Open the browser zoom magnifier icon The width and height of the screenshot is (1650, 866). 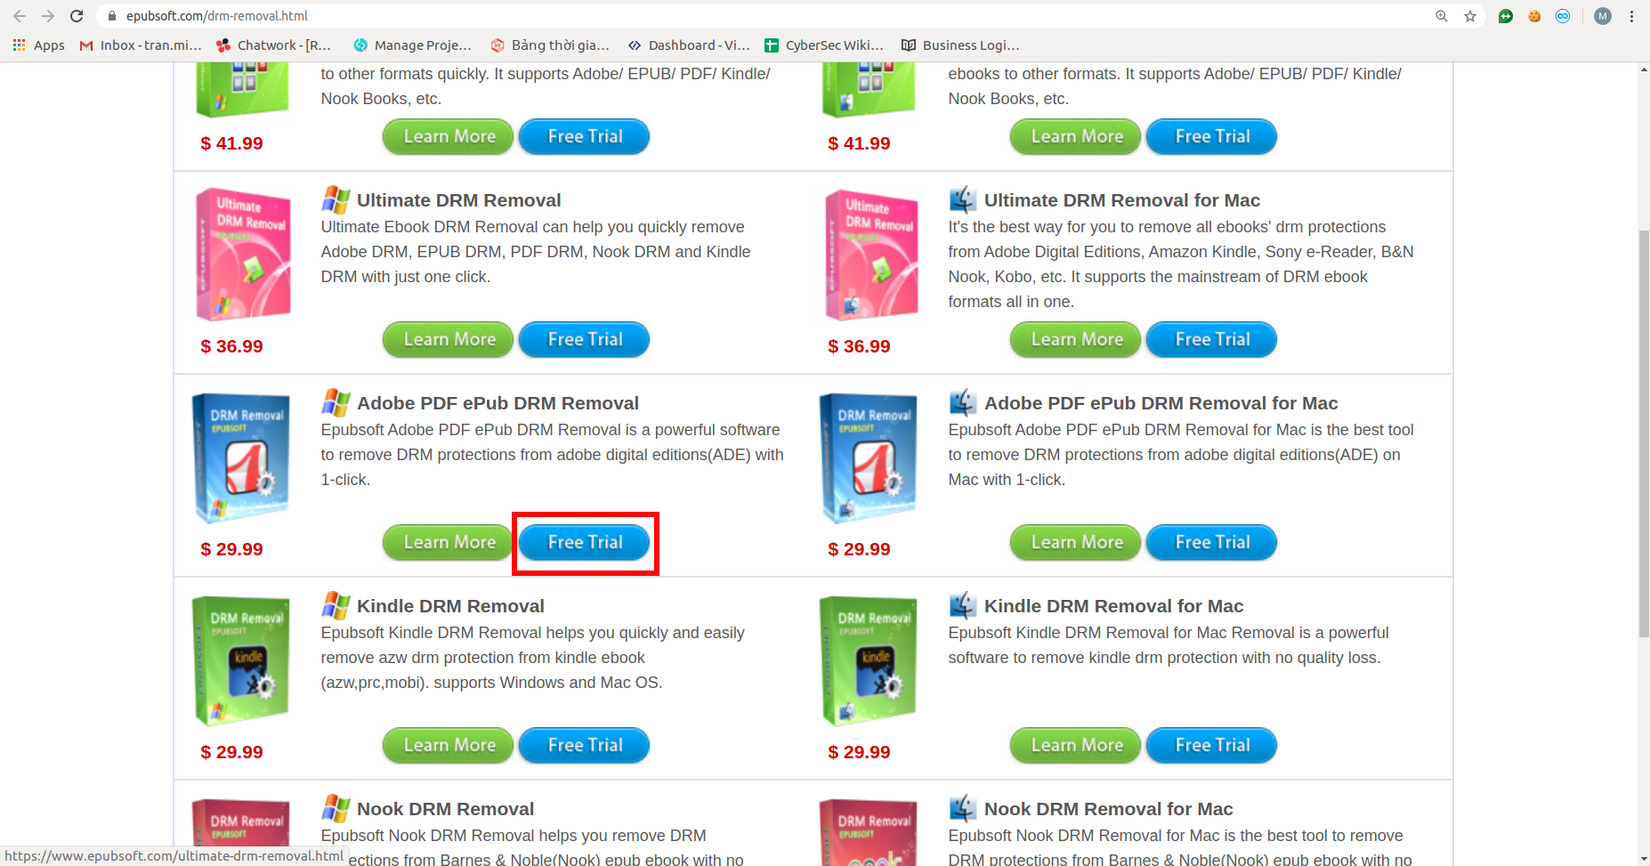1441,16
